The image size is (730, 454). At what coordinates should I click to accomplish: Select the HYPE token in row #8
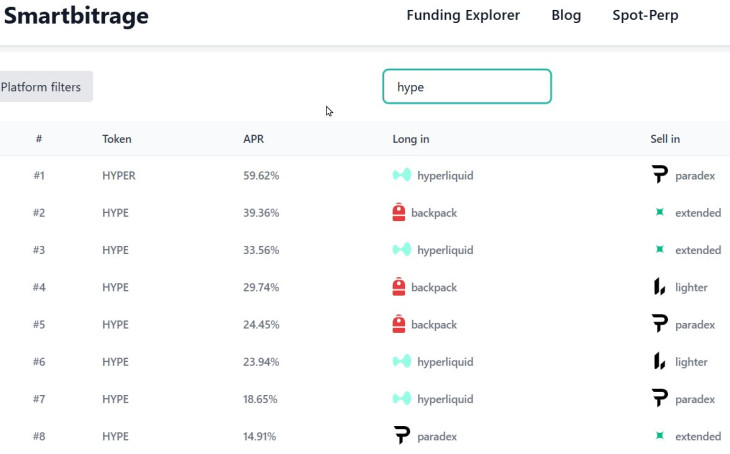(x=115, y=436)
